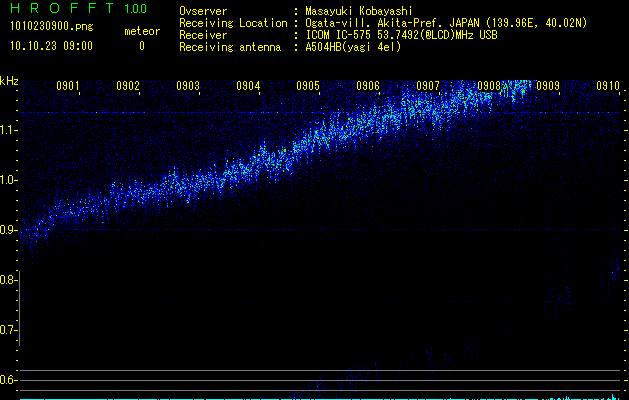Select the Ogata-vill. Akita-Pref. JAPAN location text
The width and height of the screenshot is (629, 400).
coord(446,23)
